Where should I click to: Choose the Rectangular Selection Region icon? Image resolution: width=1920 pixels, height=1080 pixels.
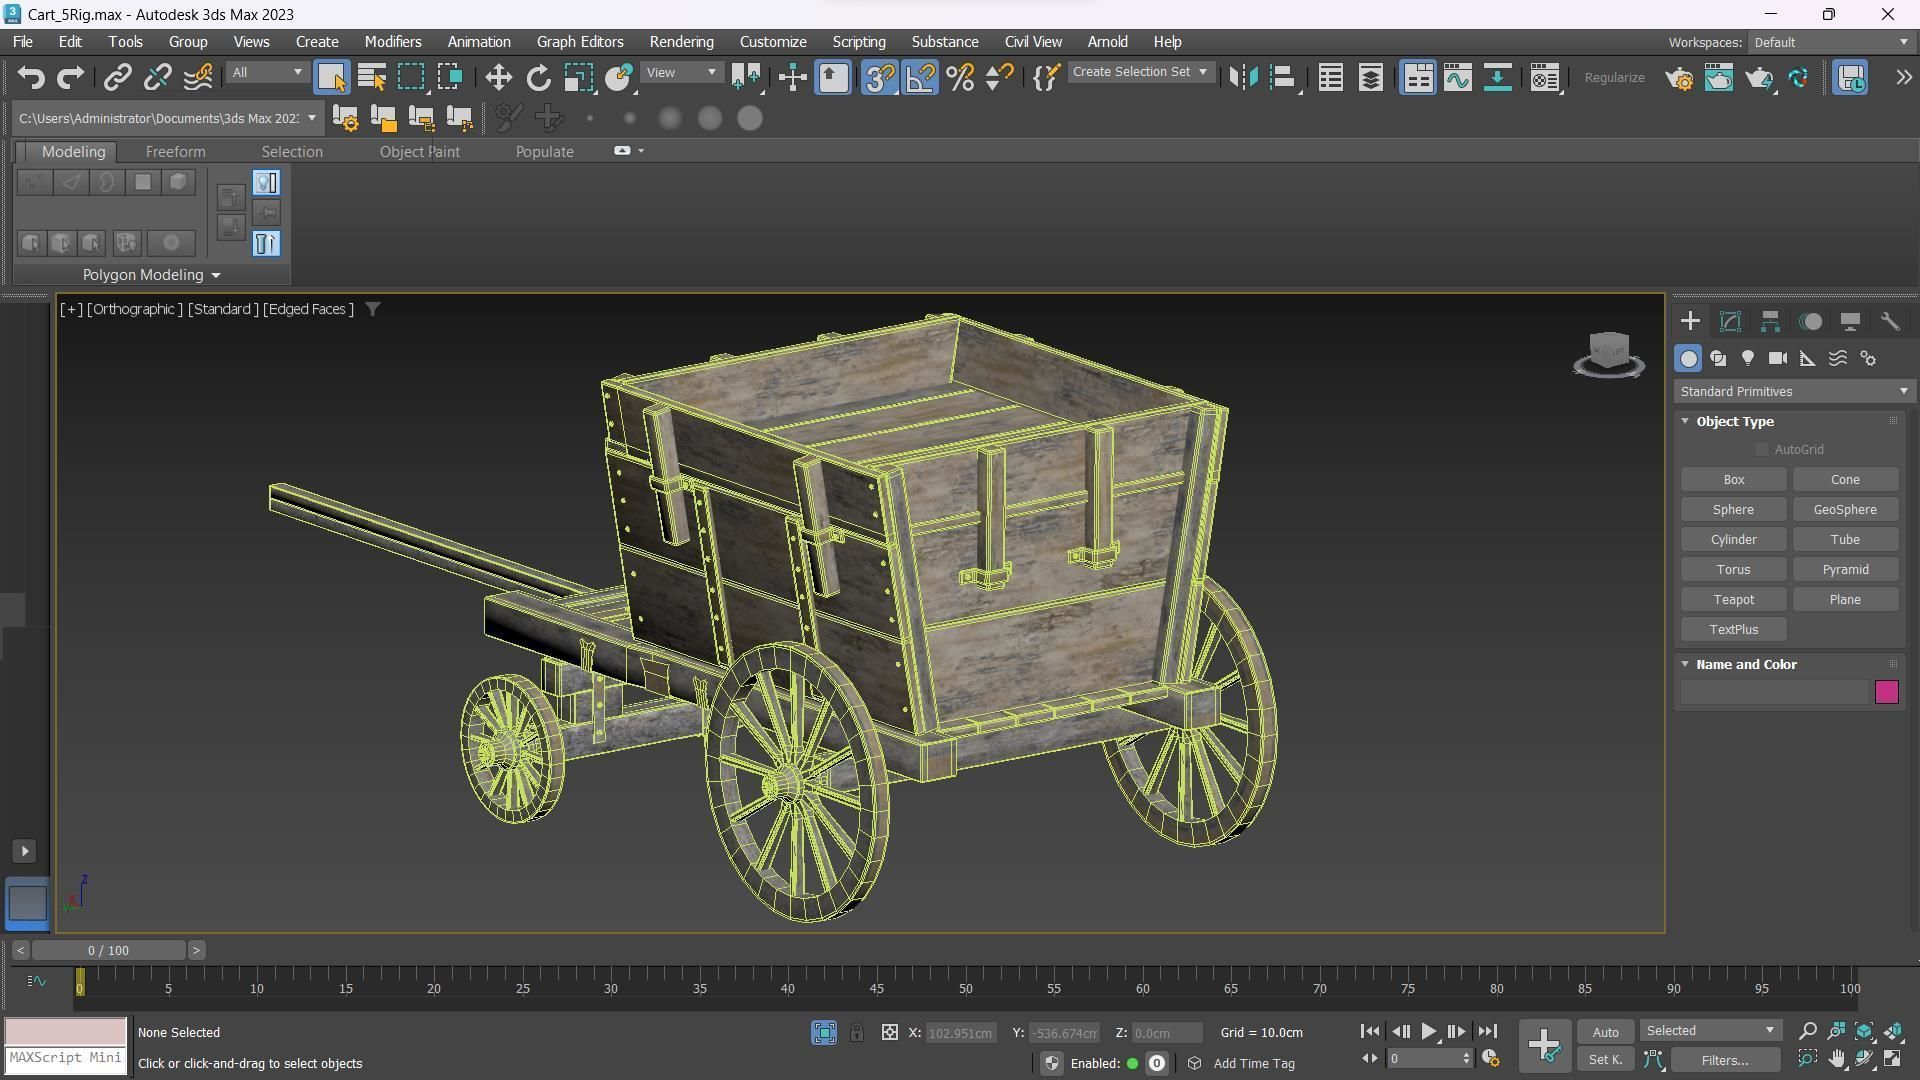[x=411, y=78]
